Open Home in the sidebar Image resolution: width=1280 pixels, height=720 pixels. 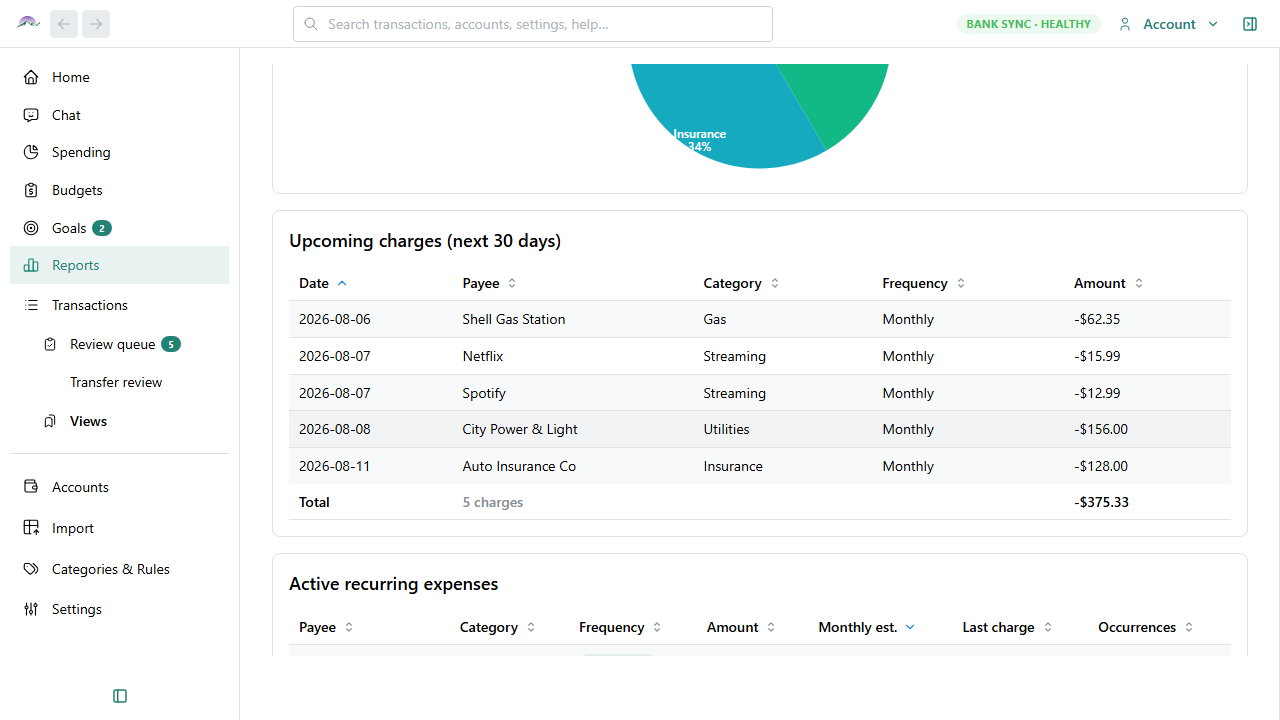(119, 77)
